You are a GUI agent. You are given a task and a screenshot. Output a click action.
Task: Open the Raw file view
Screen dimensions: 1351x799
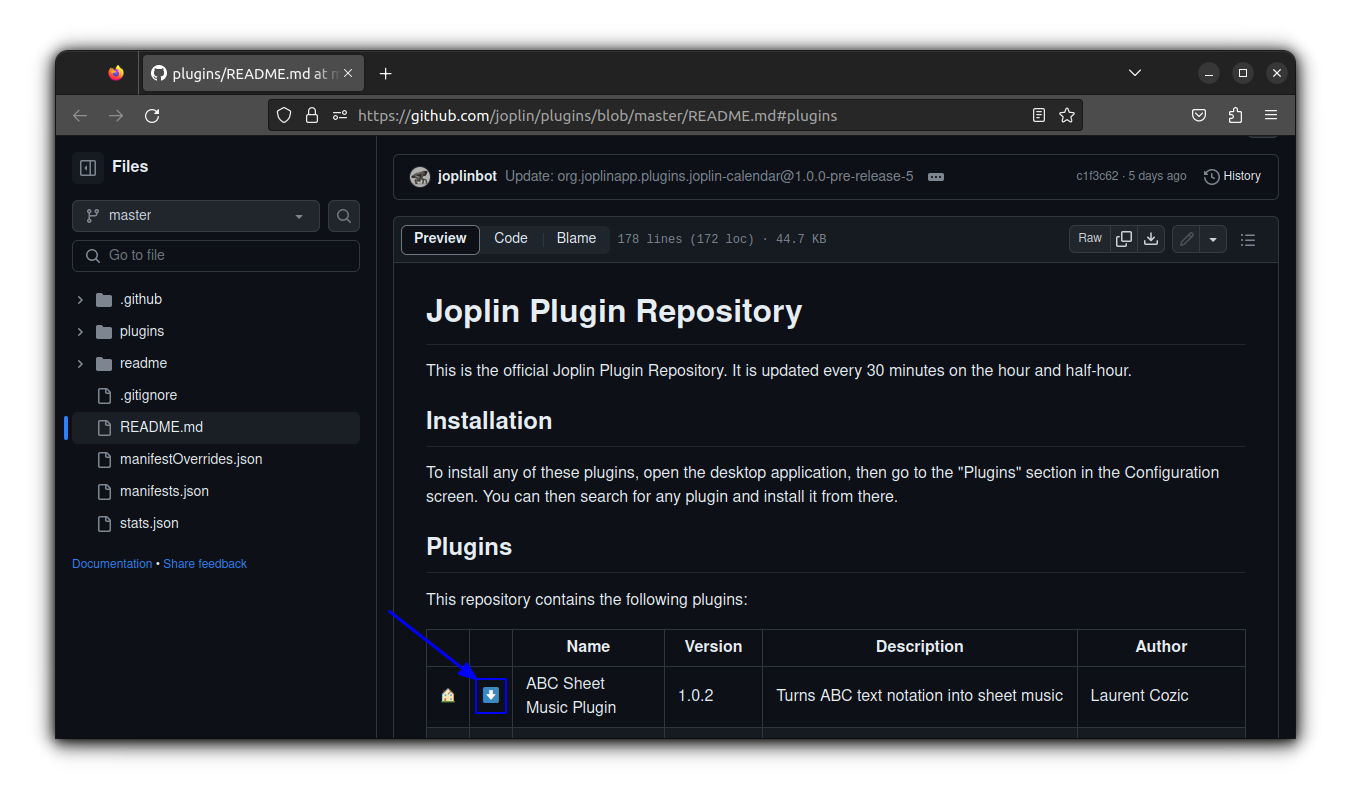click(x=1090, y=239)
